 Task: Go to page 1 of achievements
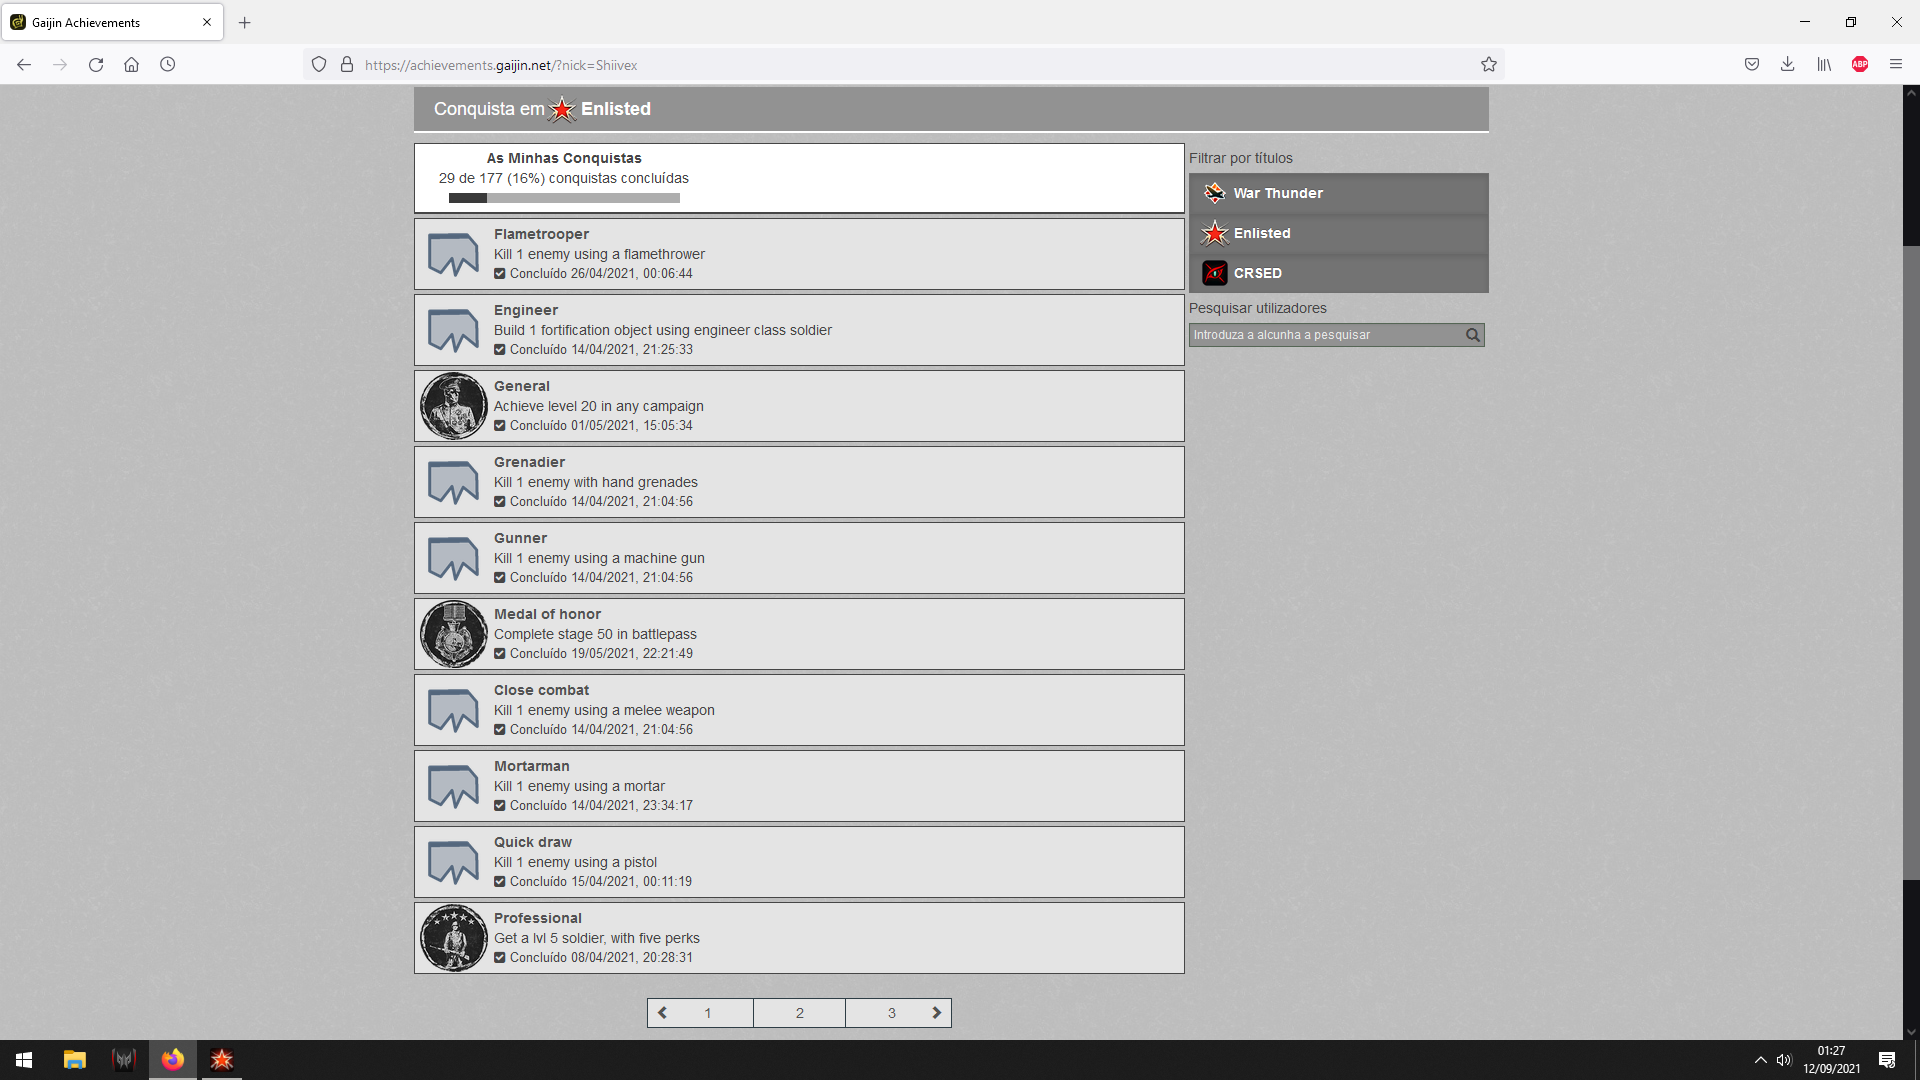pyautogui.click(x=708, y=1013)
